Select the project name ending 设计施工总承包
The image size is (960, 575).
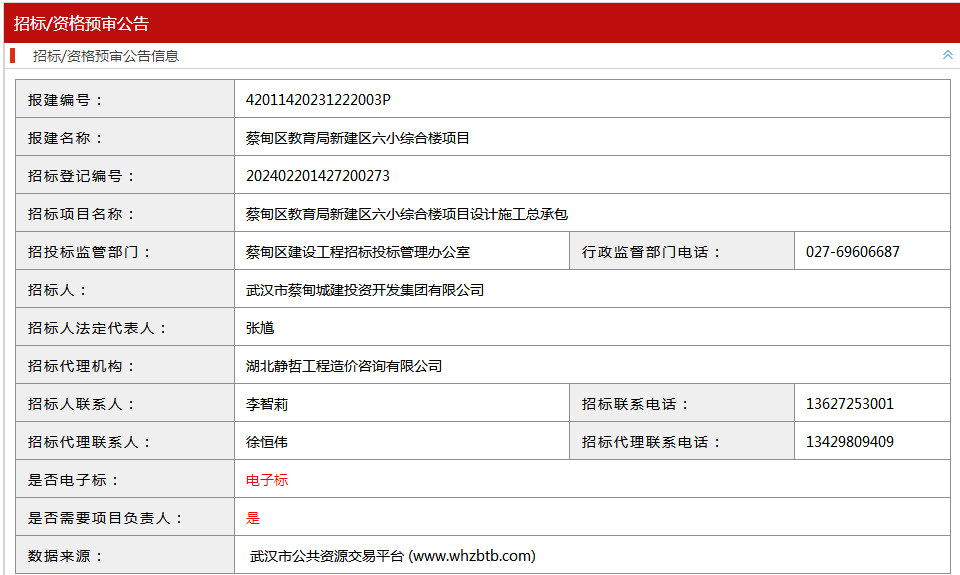[x=407, y=214]
